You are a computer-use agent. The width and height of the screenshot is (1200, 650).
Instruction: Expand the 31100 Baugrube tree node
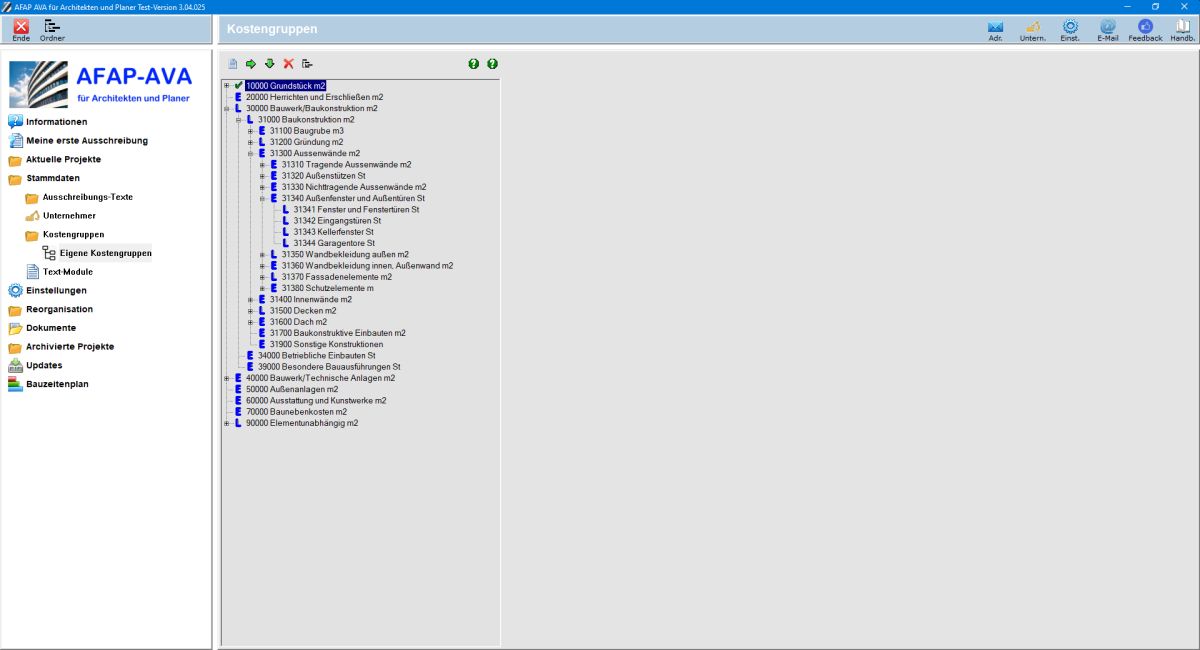pyautogui.click(x=250, y=131)
